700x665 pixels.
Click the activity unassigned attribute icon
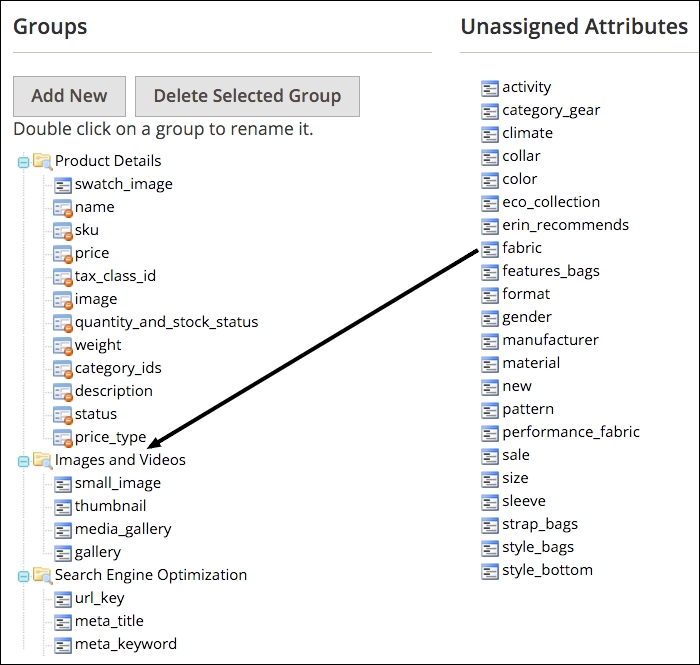point(490,88)
